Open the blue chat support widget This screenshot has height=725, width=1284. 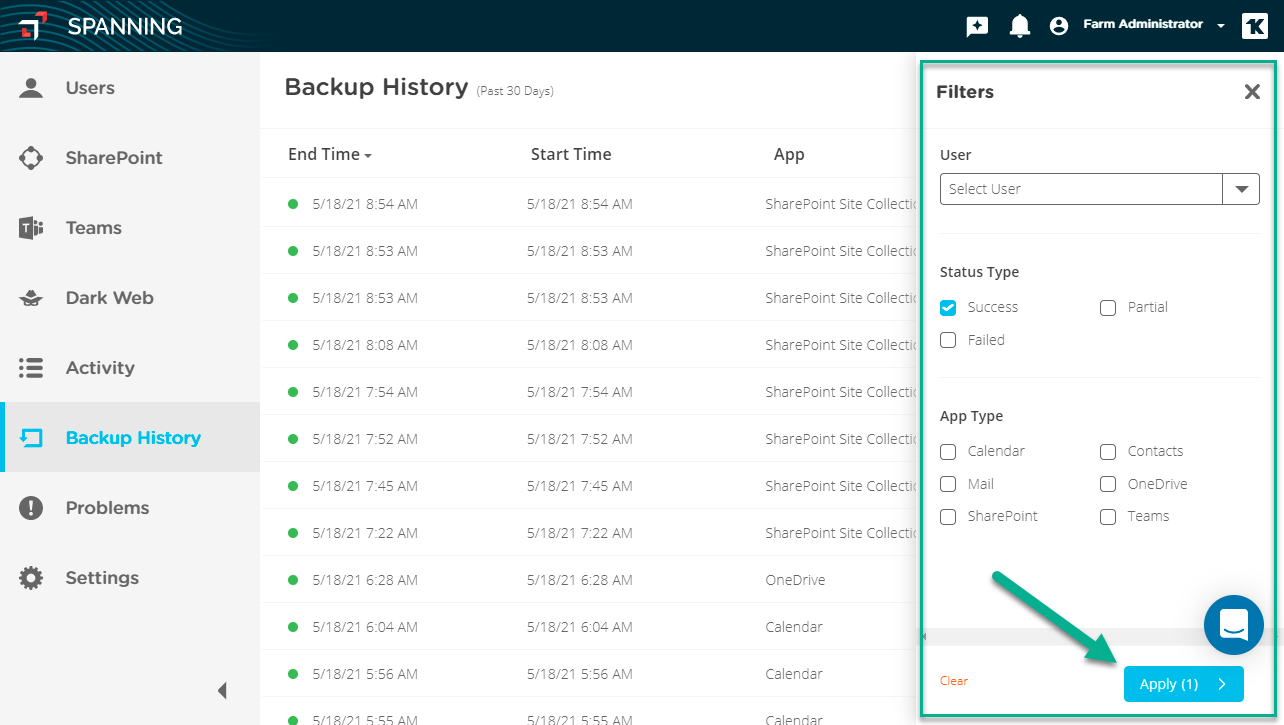(1233, 625)
